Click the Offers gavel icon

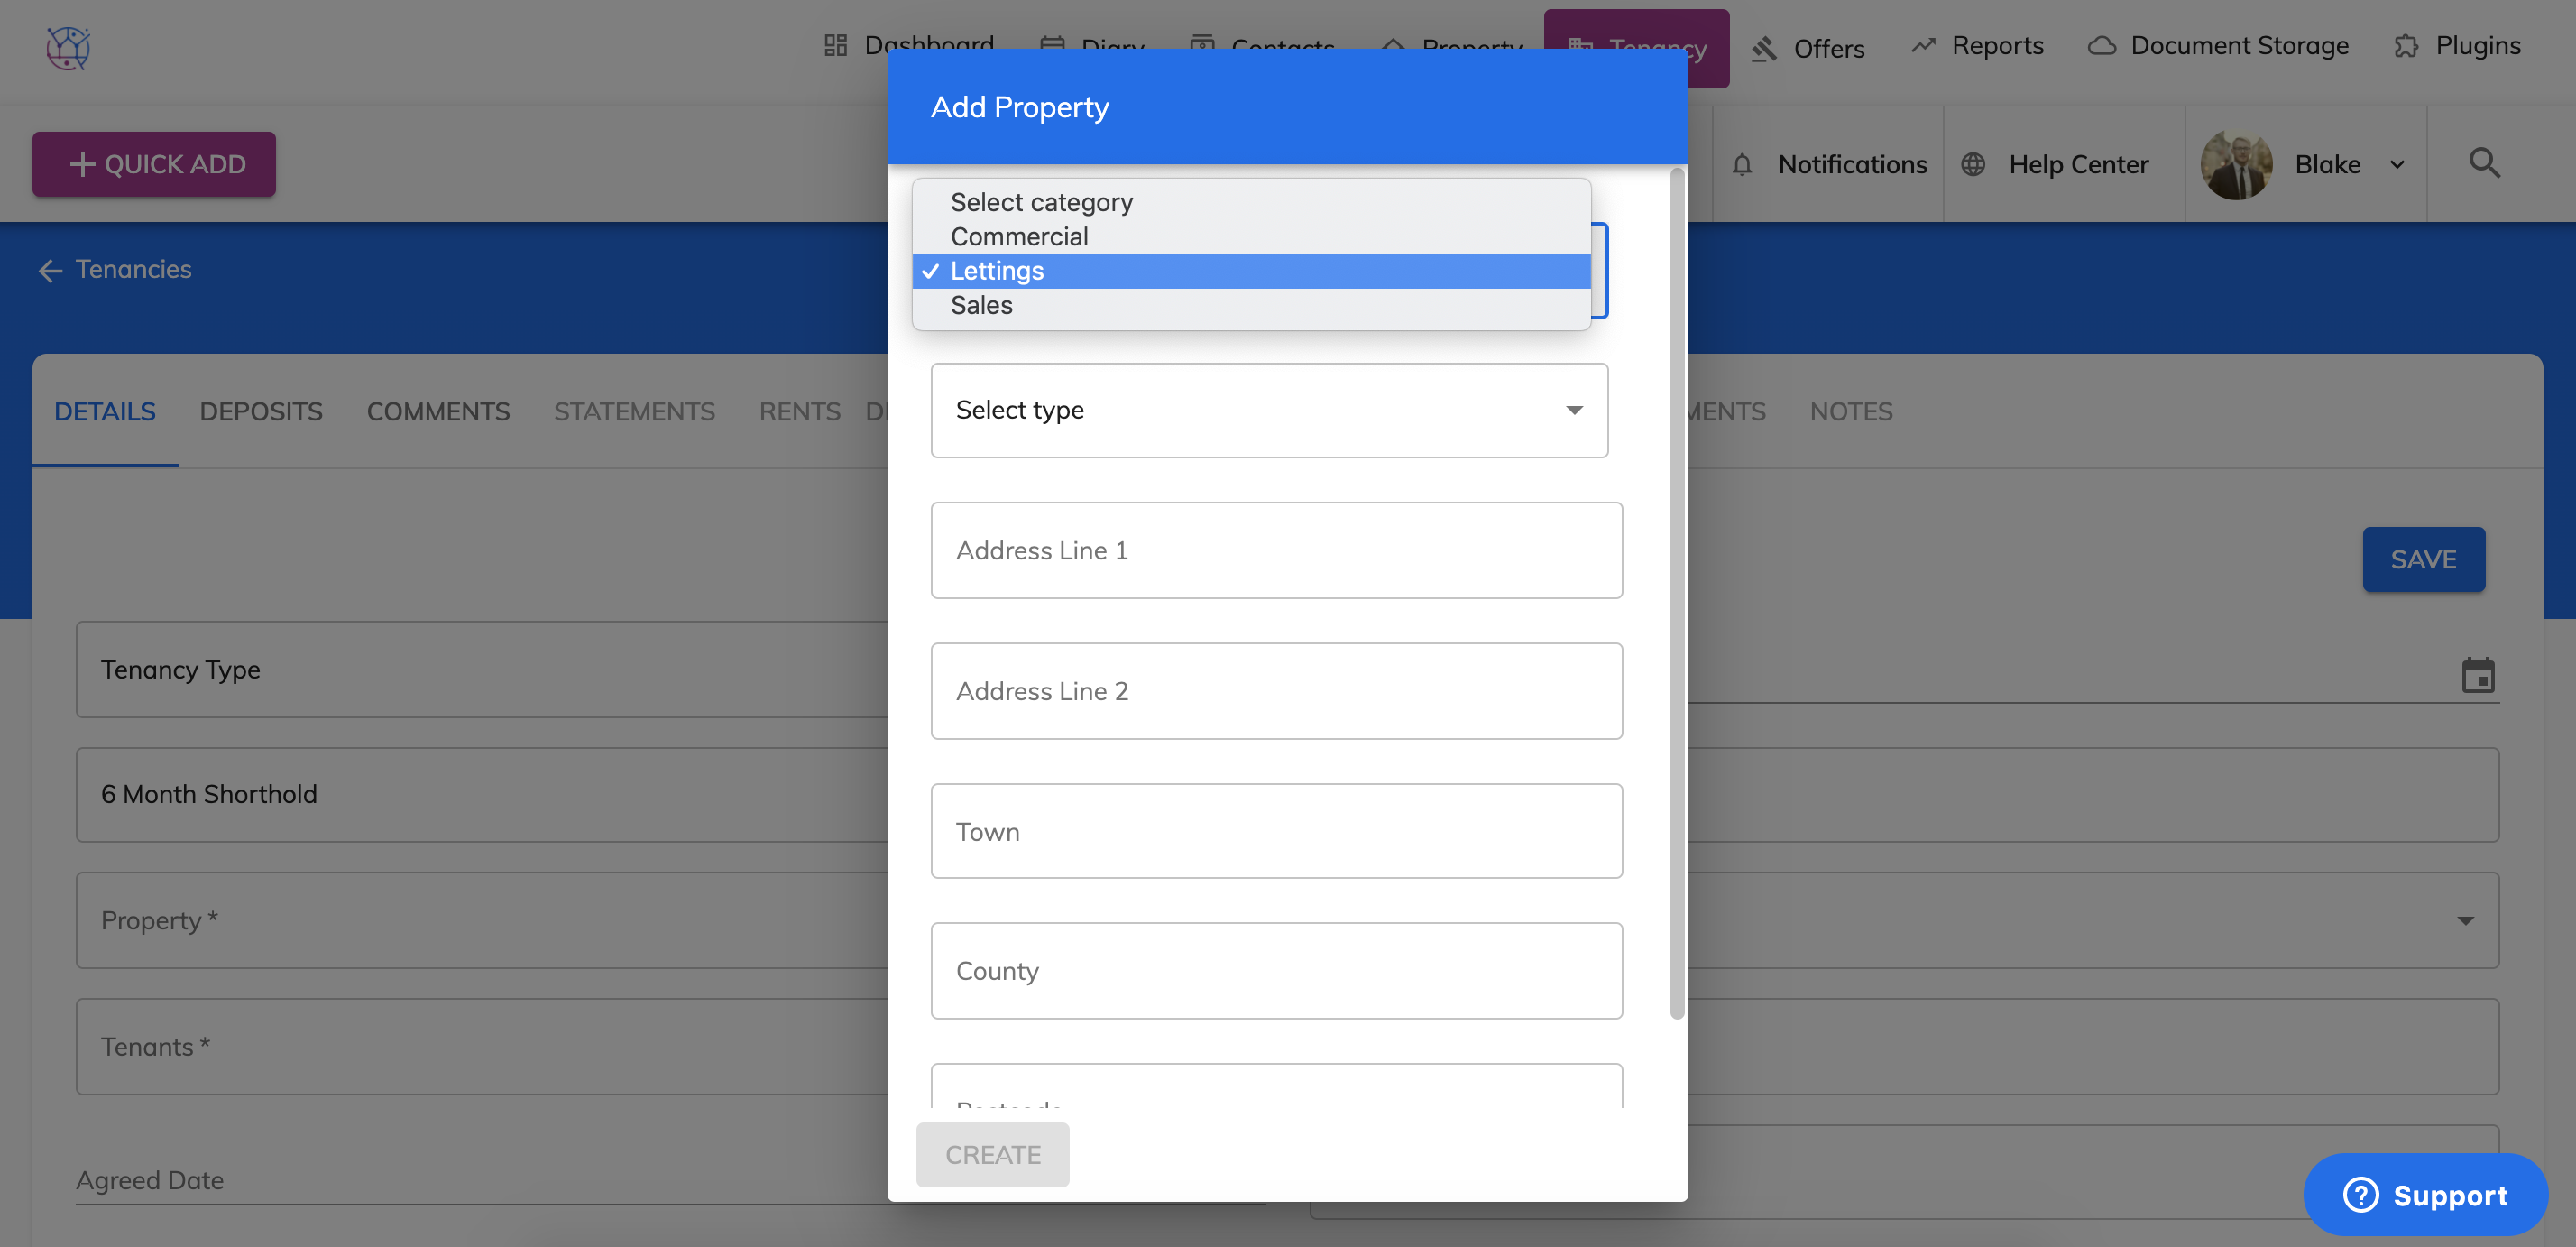[1764, 48]
